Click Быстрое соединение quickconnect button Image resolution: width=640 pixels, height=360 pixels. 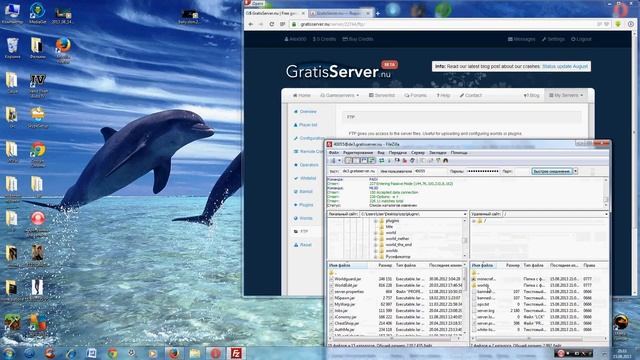click(552, 171)
